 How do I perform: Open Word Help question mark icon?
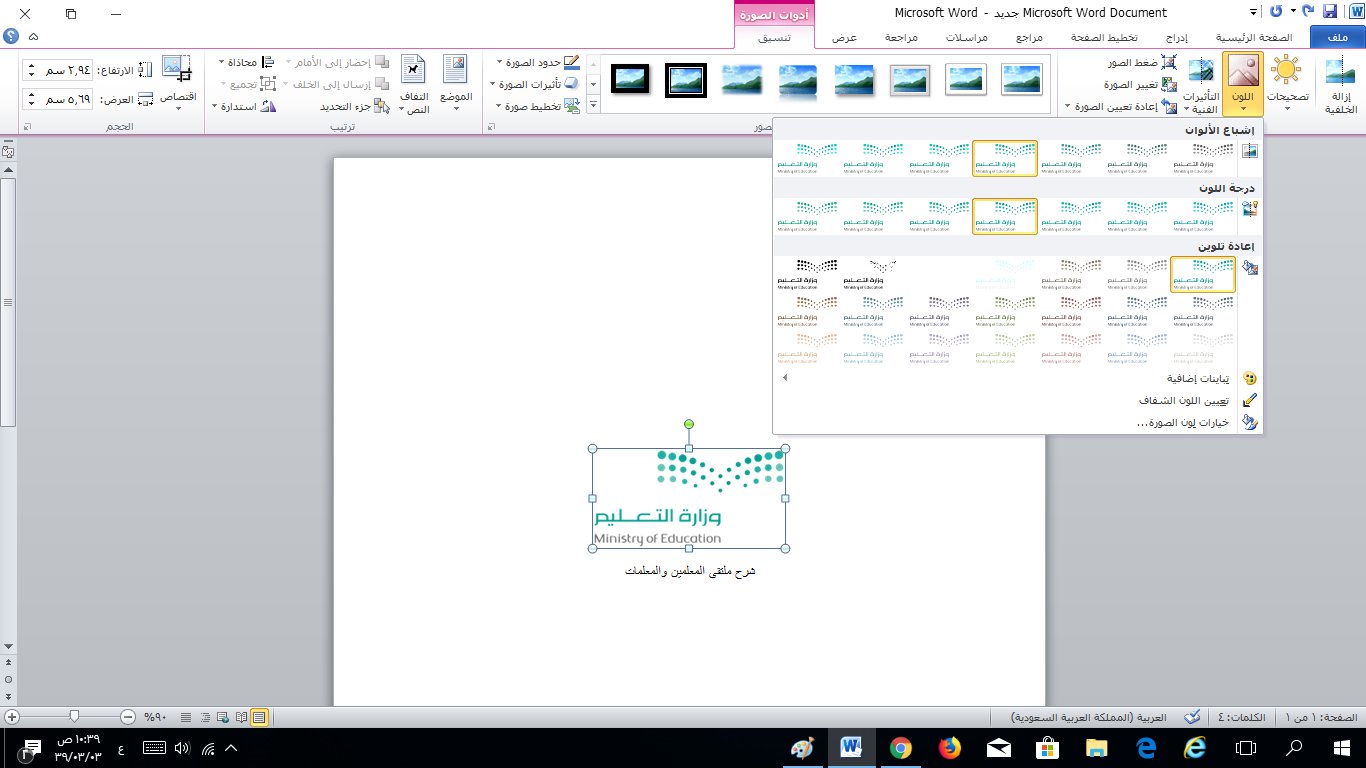(11, 36)
